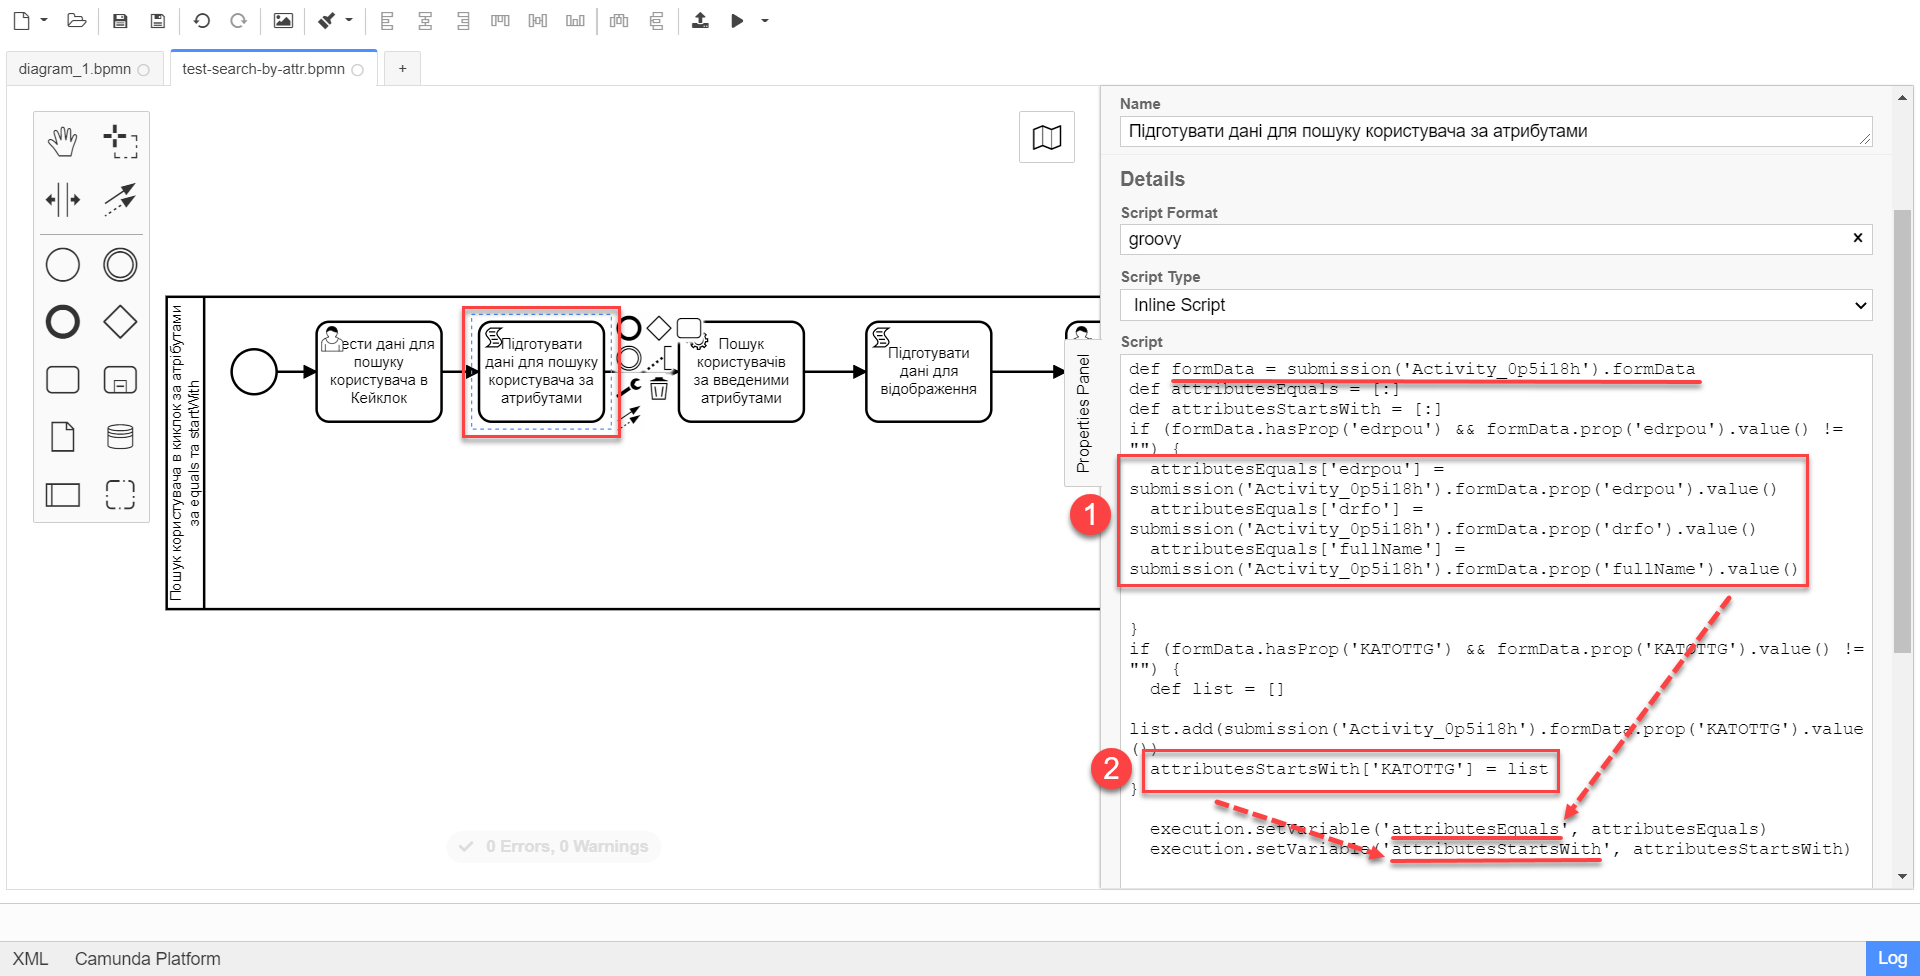Open a new tab with plus button
Screen dimensions: 1920x976
click(x=402, y=69)
